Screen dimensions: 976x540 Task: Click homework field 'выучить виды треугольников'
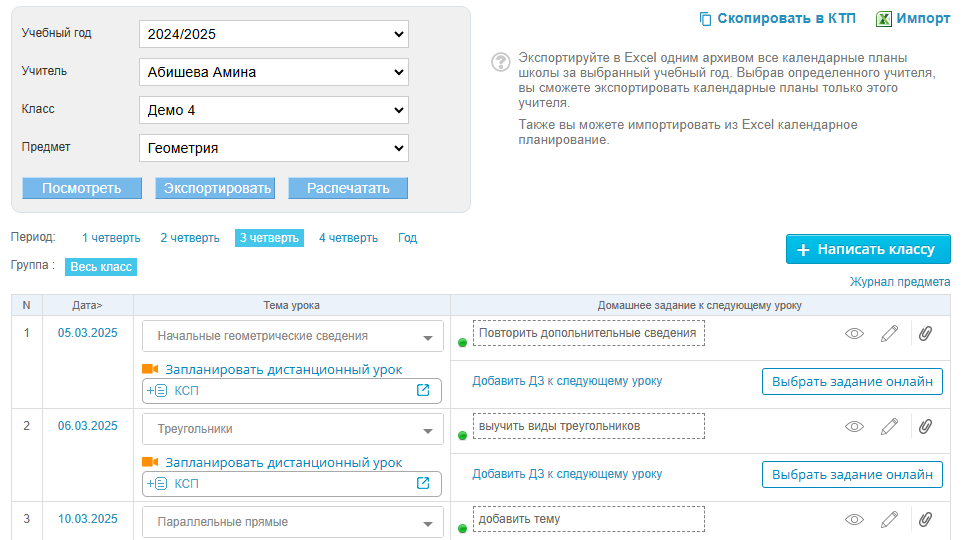coord(588,427)
